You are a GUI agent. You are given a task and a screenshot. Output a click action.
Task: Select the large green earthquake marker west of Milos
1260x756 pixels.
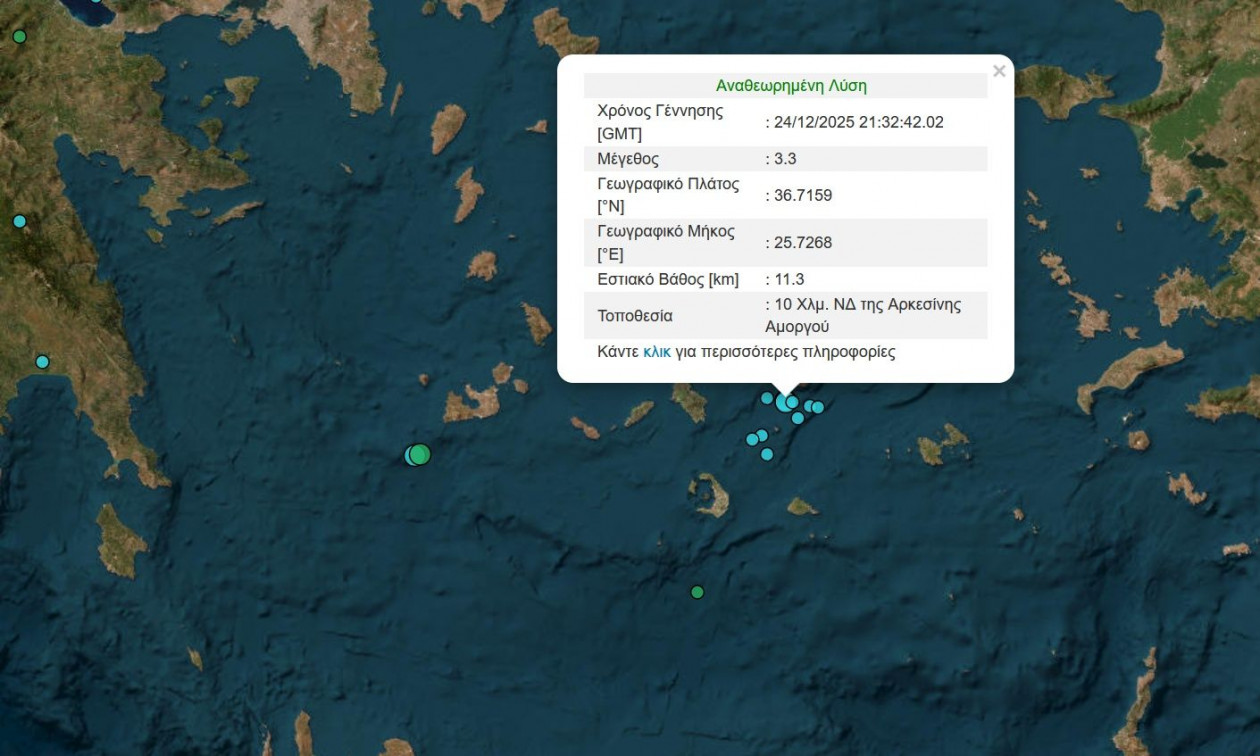click(421, 454)
